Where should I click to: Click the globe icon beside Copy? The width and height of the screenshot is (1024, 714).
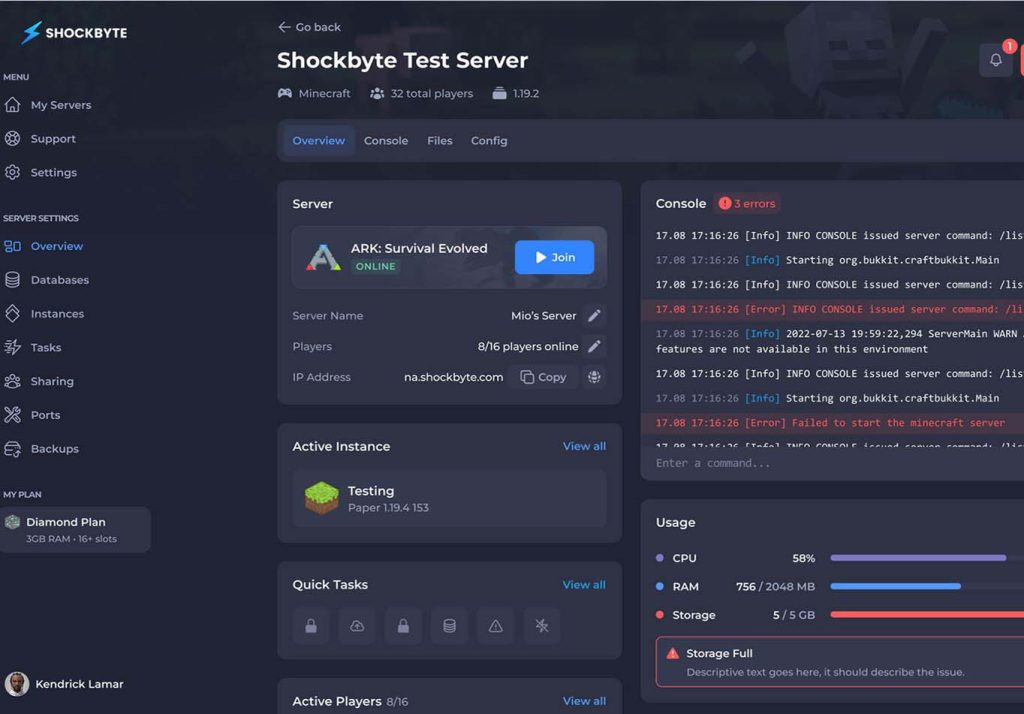pyautogui.click(x=594, y=377)
